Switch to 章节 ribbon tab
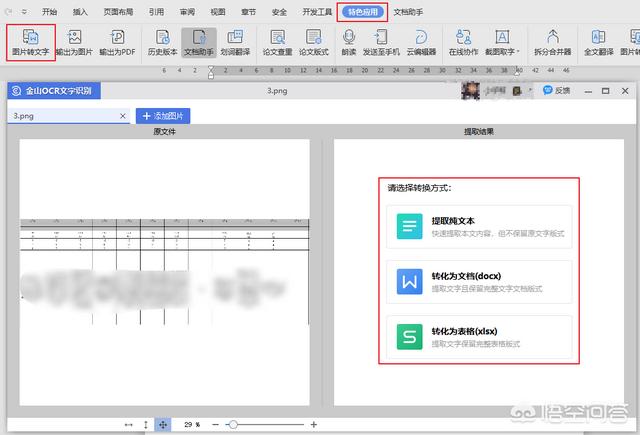 click(x=248, y=12)
